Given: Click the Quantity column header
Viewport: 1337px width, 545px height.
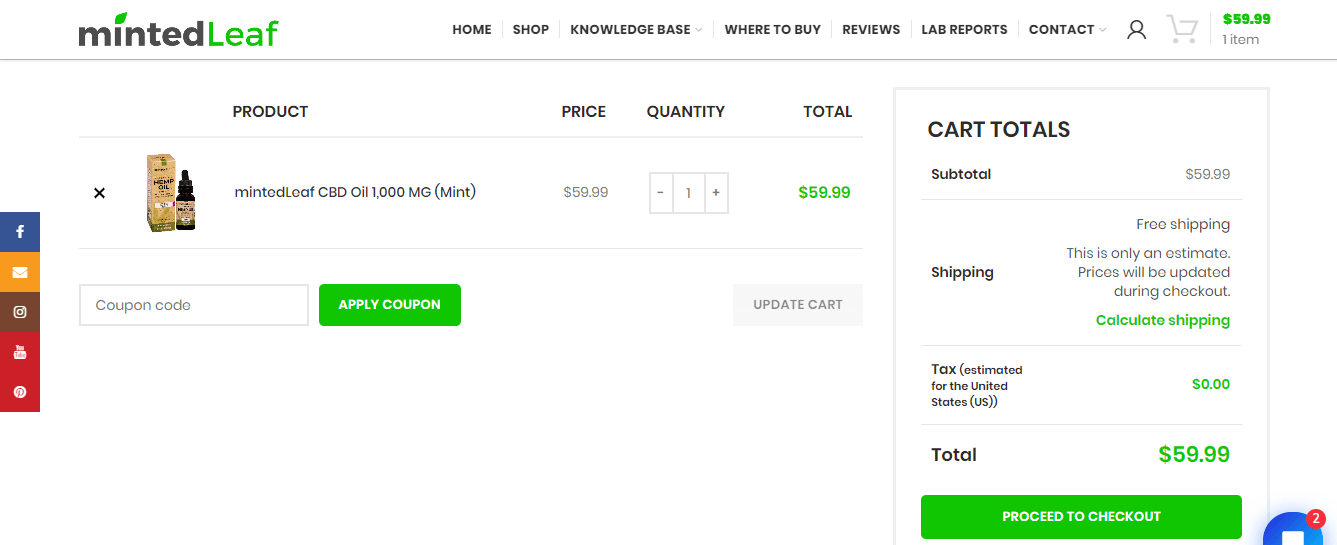Looking at the screenshot, I should click(686, 112).
